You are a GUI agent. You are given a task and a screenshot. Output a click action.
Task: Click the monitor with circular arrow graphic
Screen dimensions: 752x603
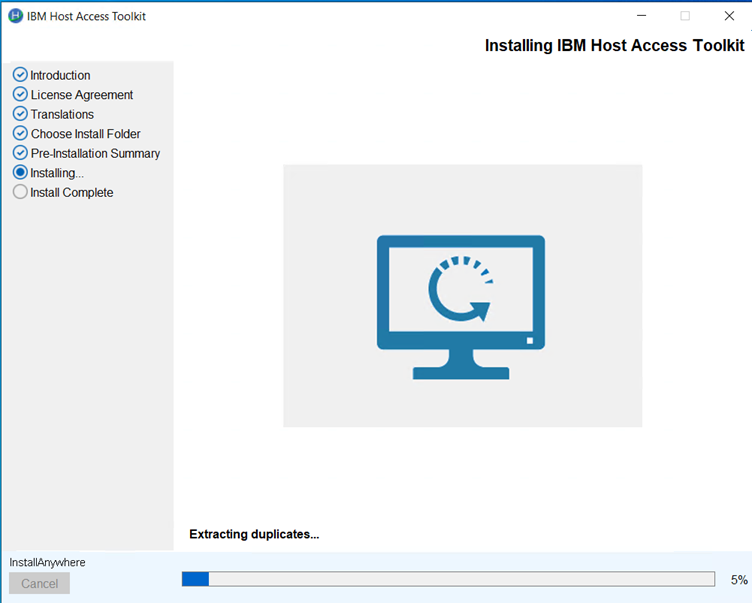click(x=461, y=306)
